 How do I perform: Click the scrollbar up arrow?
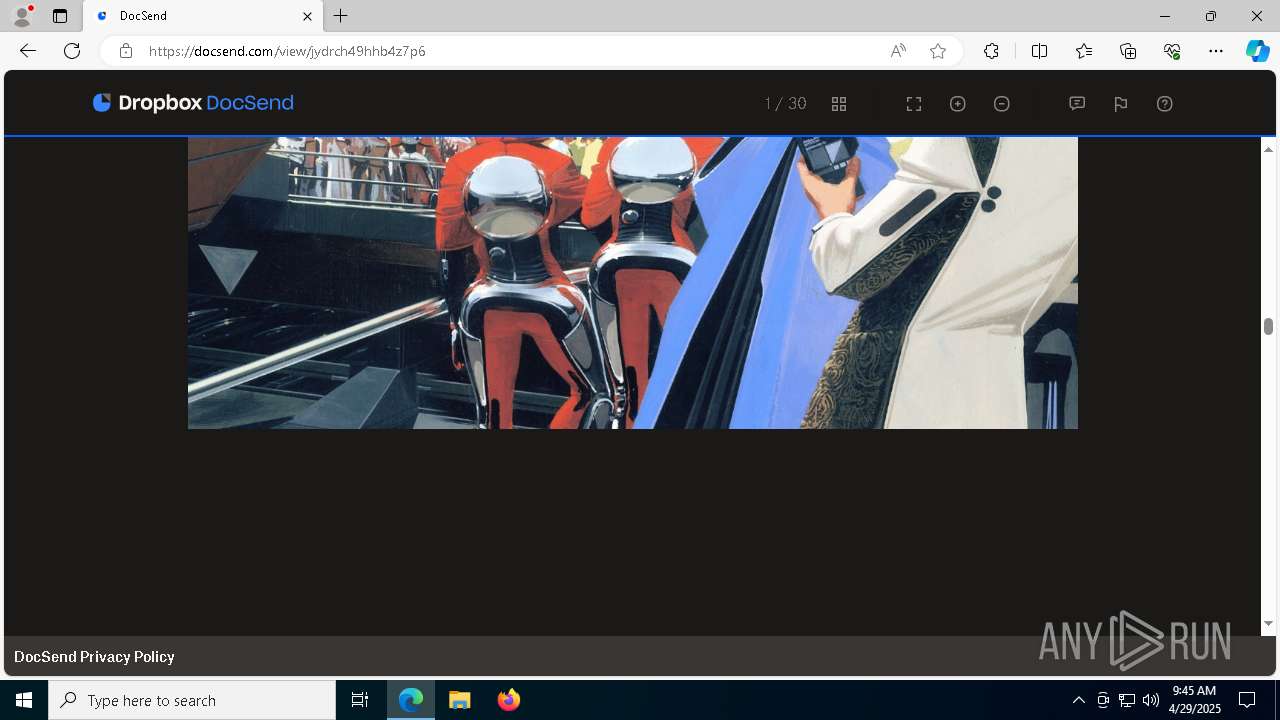pos(1268,149)
